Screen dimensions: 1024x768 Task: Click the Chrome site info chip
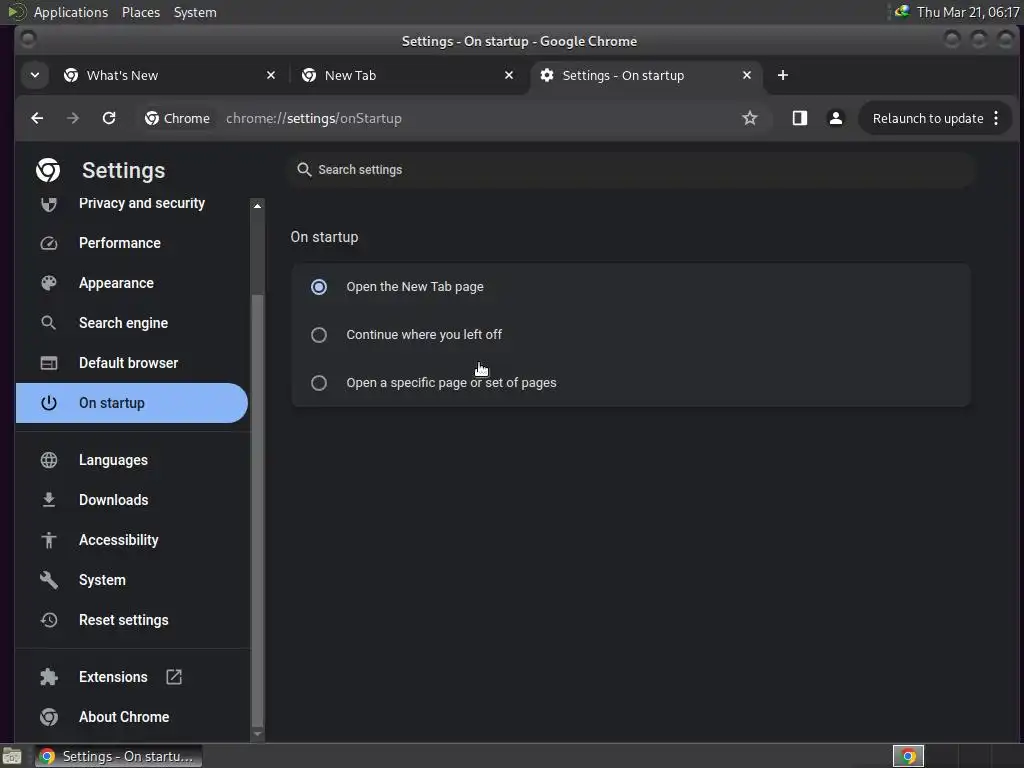178,118
